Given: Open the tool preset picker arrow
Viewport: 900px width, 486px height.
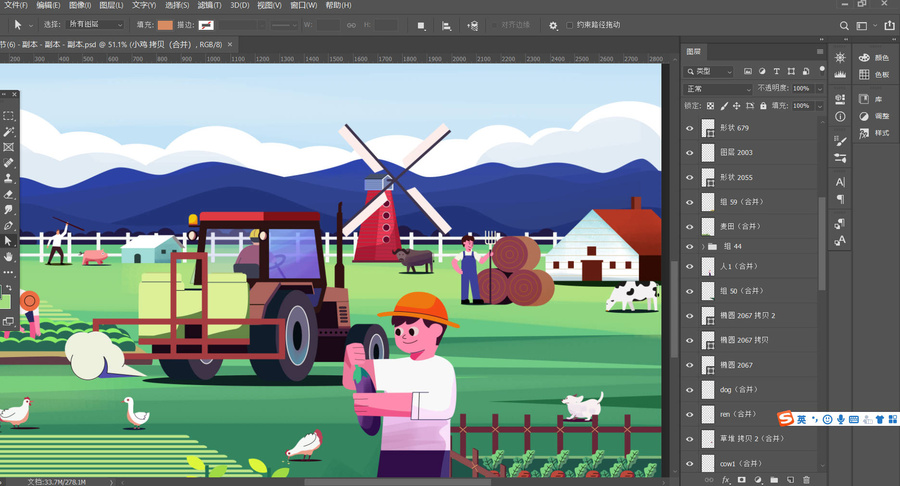Looking at the screenshot, I should (x=30, y=25).
